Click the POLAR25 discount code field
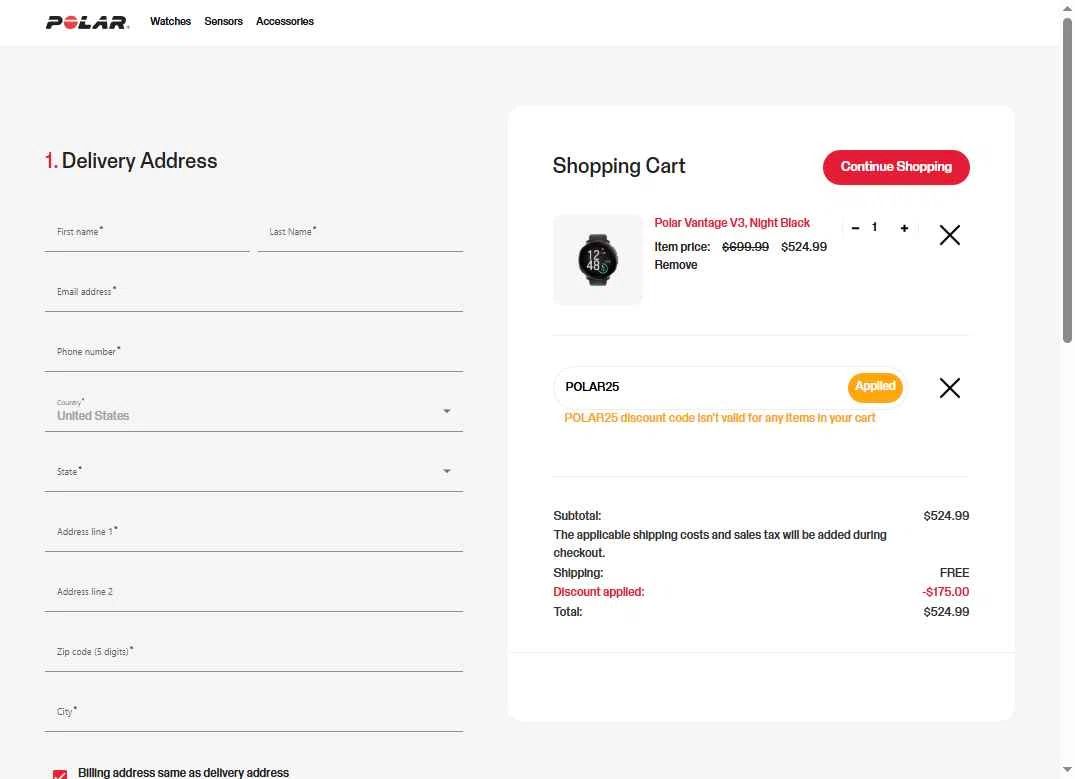The image size is (1075, 779). 699,387
